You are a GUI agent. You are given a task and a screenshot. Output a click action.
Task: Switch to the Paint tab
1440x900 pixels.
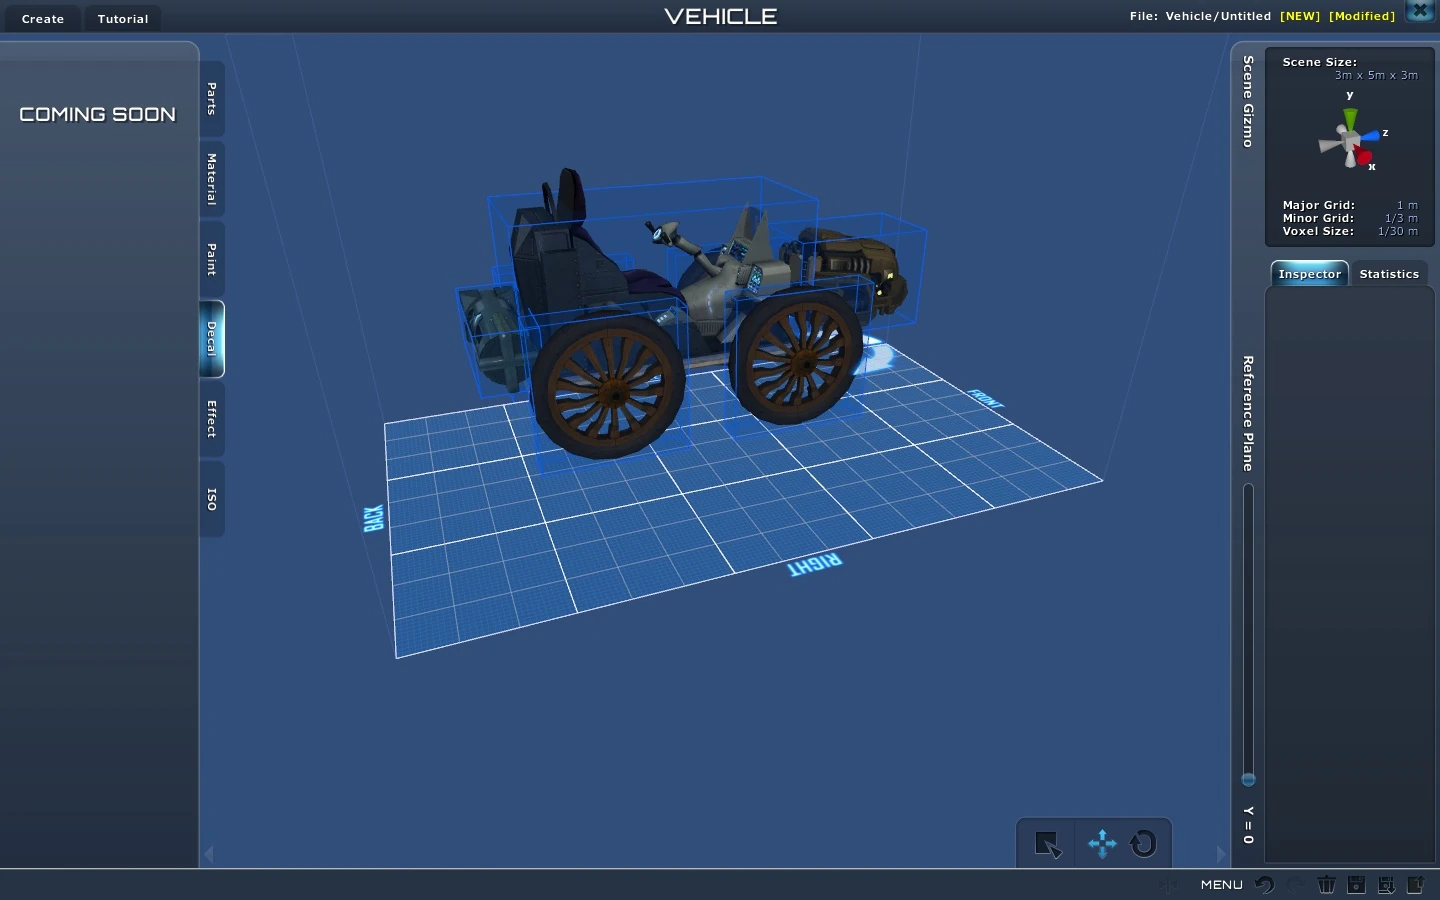pos(212,259)
